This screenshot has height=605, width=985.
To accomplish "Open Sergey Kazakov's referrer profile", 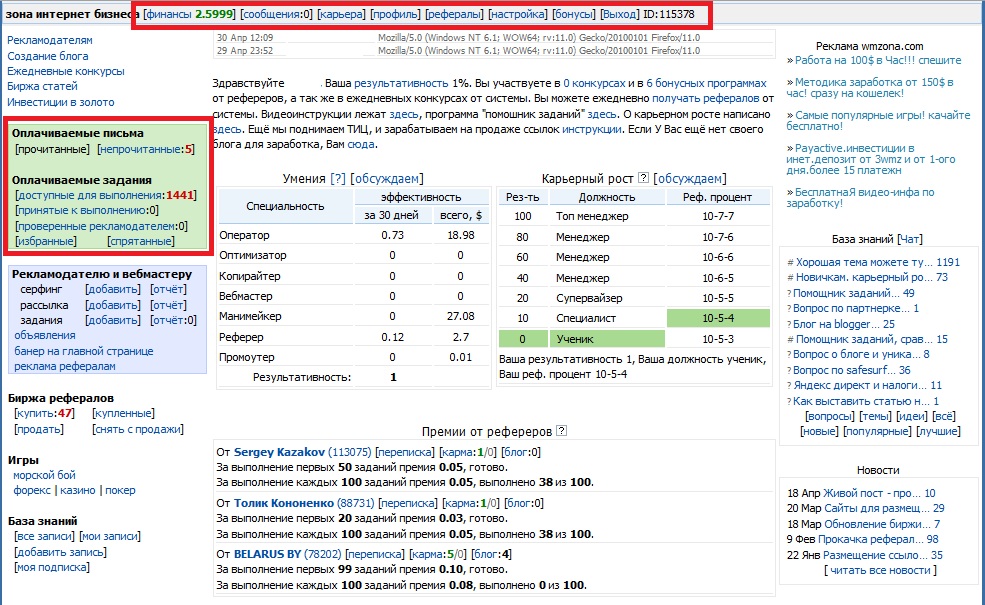I will click(280, 452).
